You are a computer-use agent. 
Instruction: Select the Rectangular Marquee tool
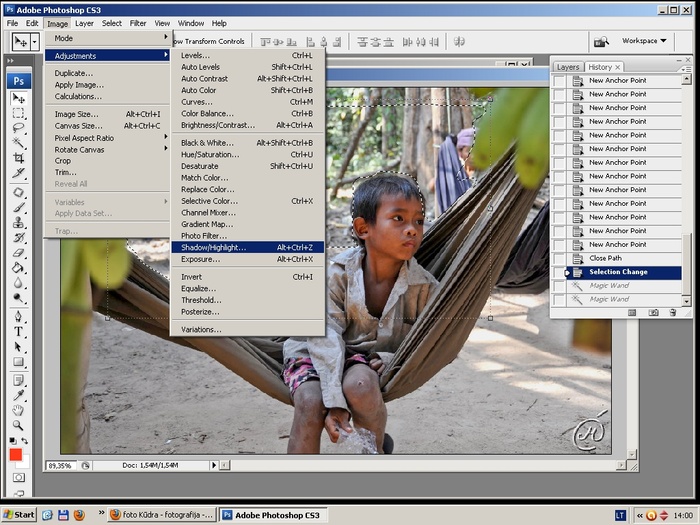coord(18,113)
